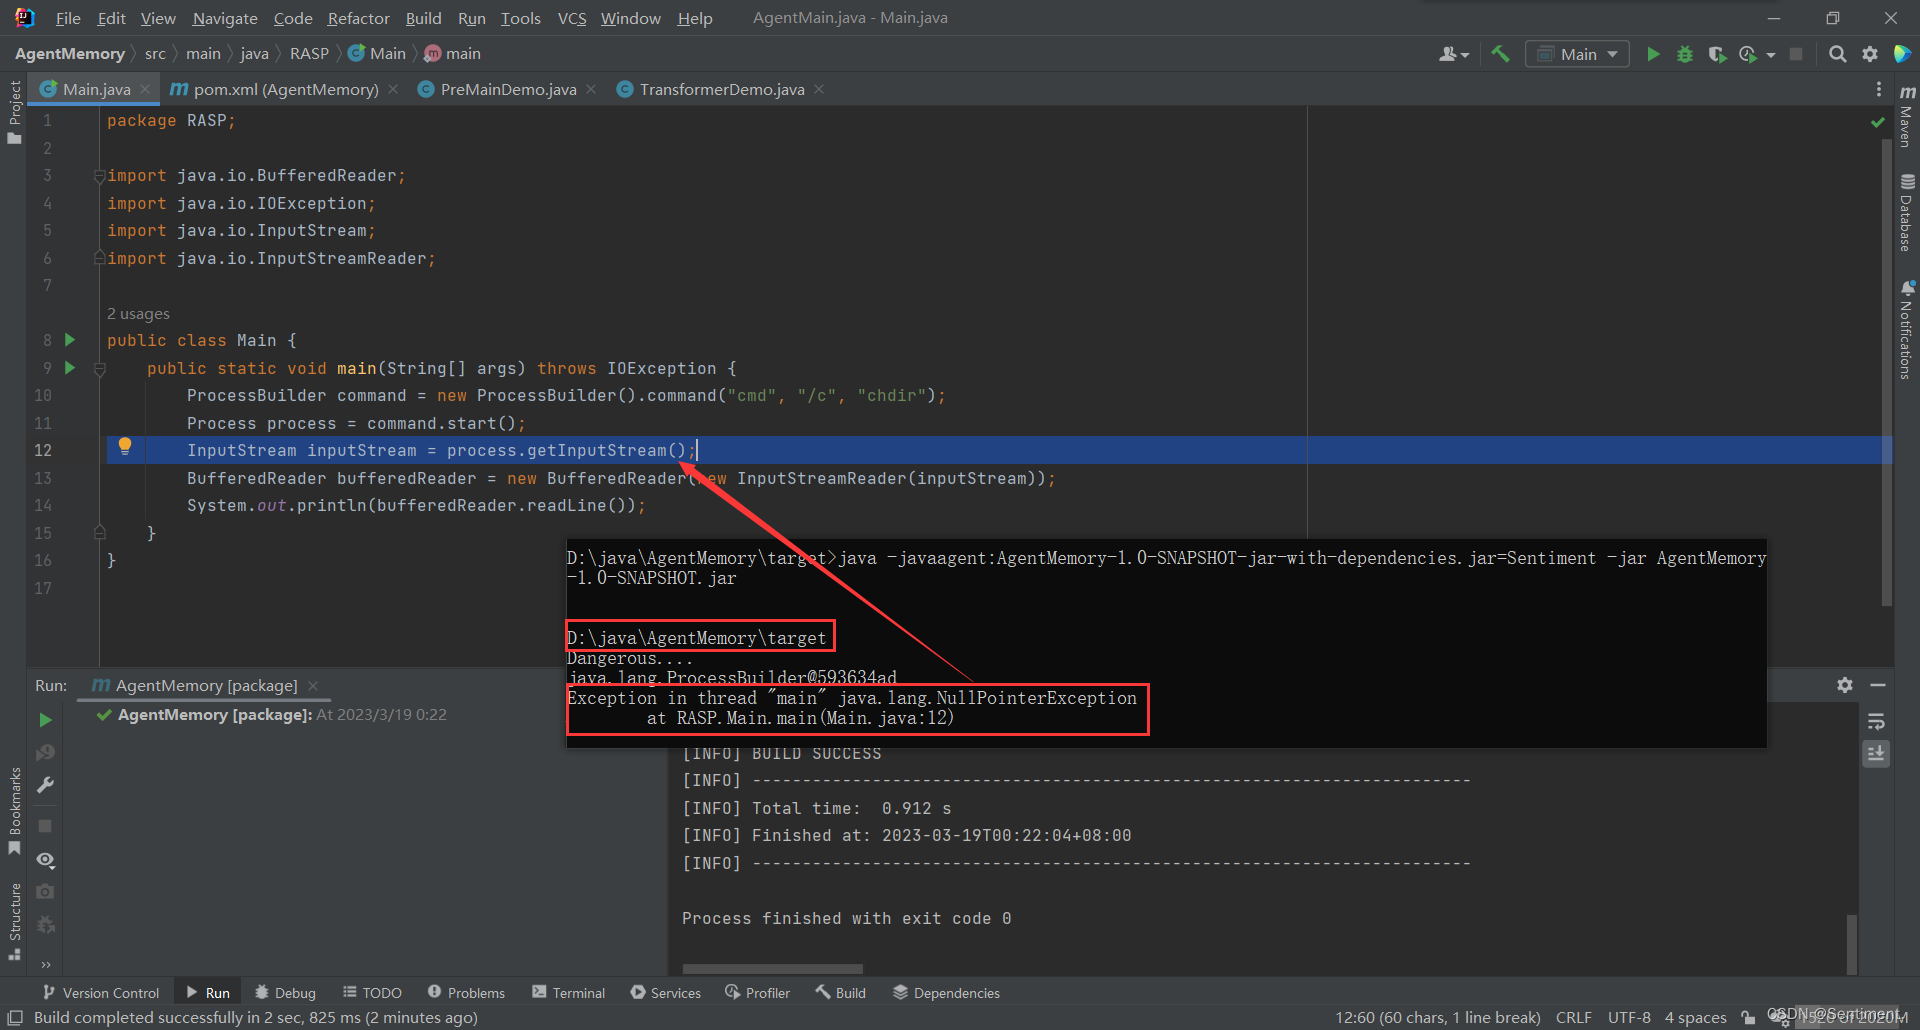Collapse the imports fold on line 3
1920x1030 pixels.
[99, 176]
